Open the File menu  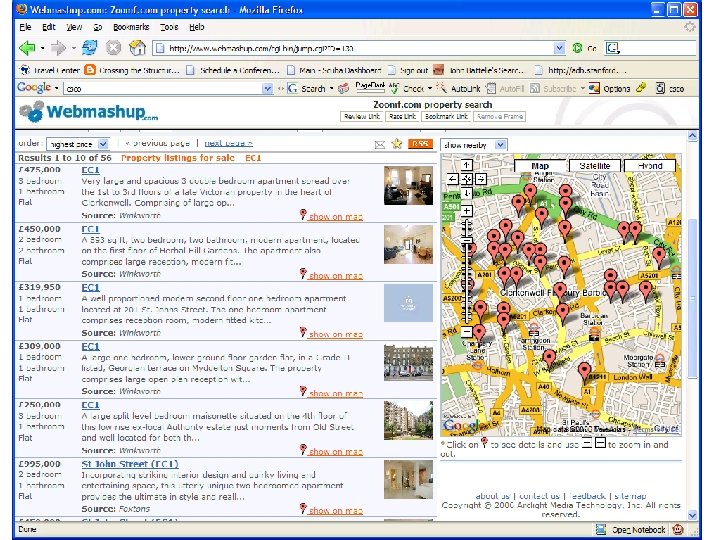point(25,27)
